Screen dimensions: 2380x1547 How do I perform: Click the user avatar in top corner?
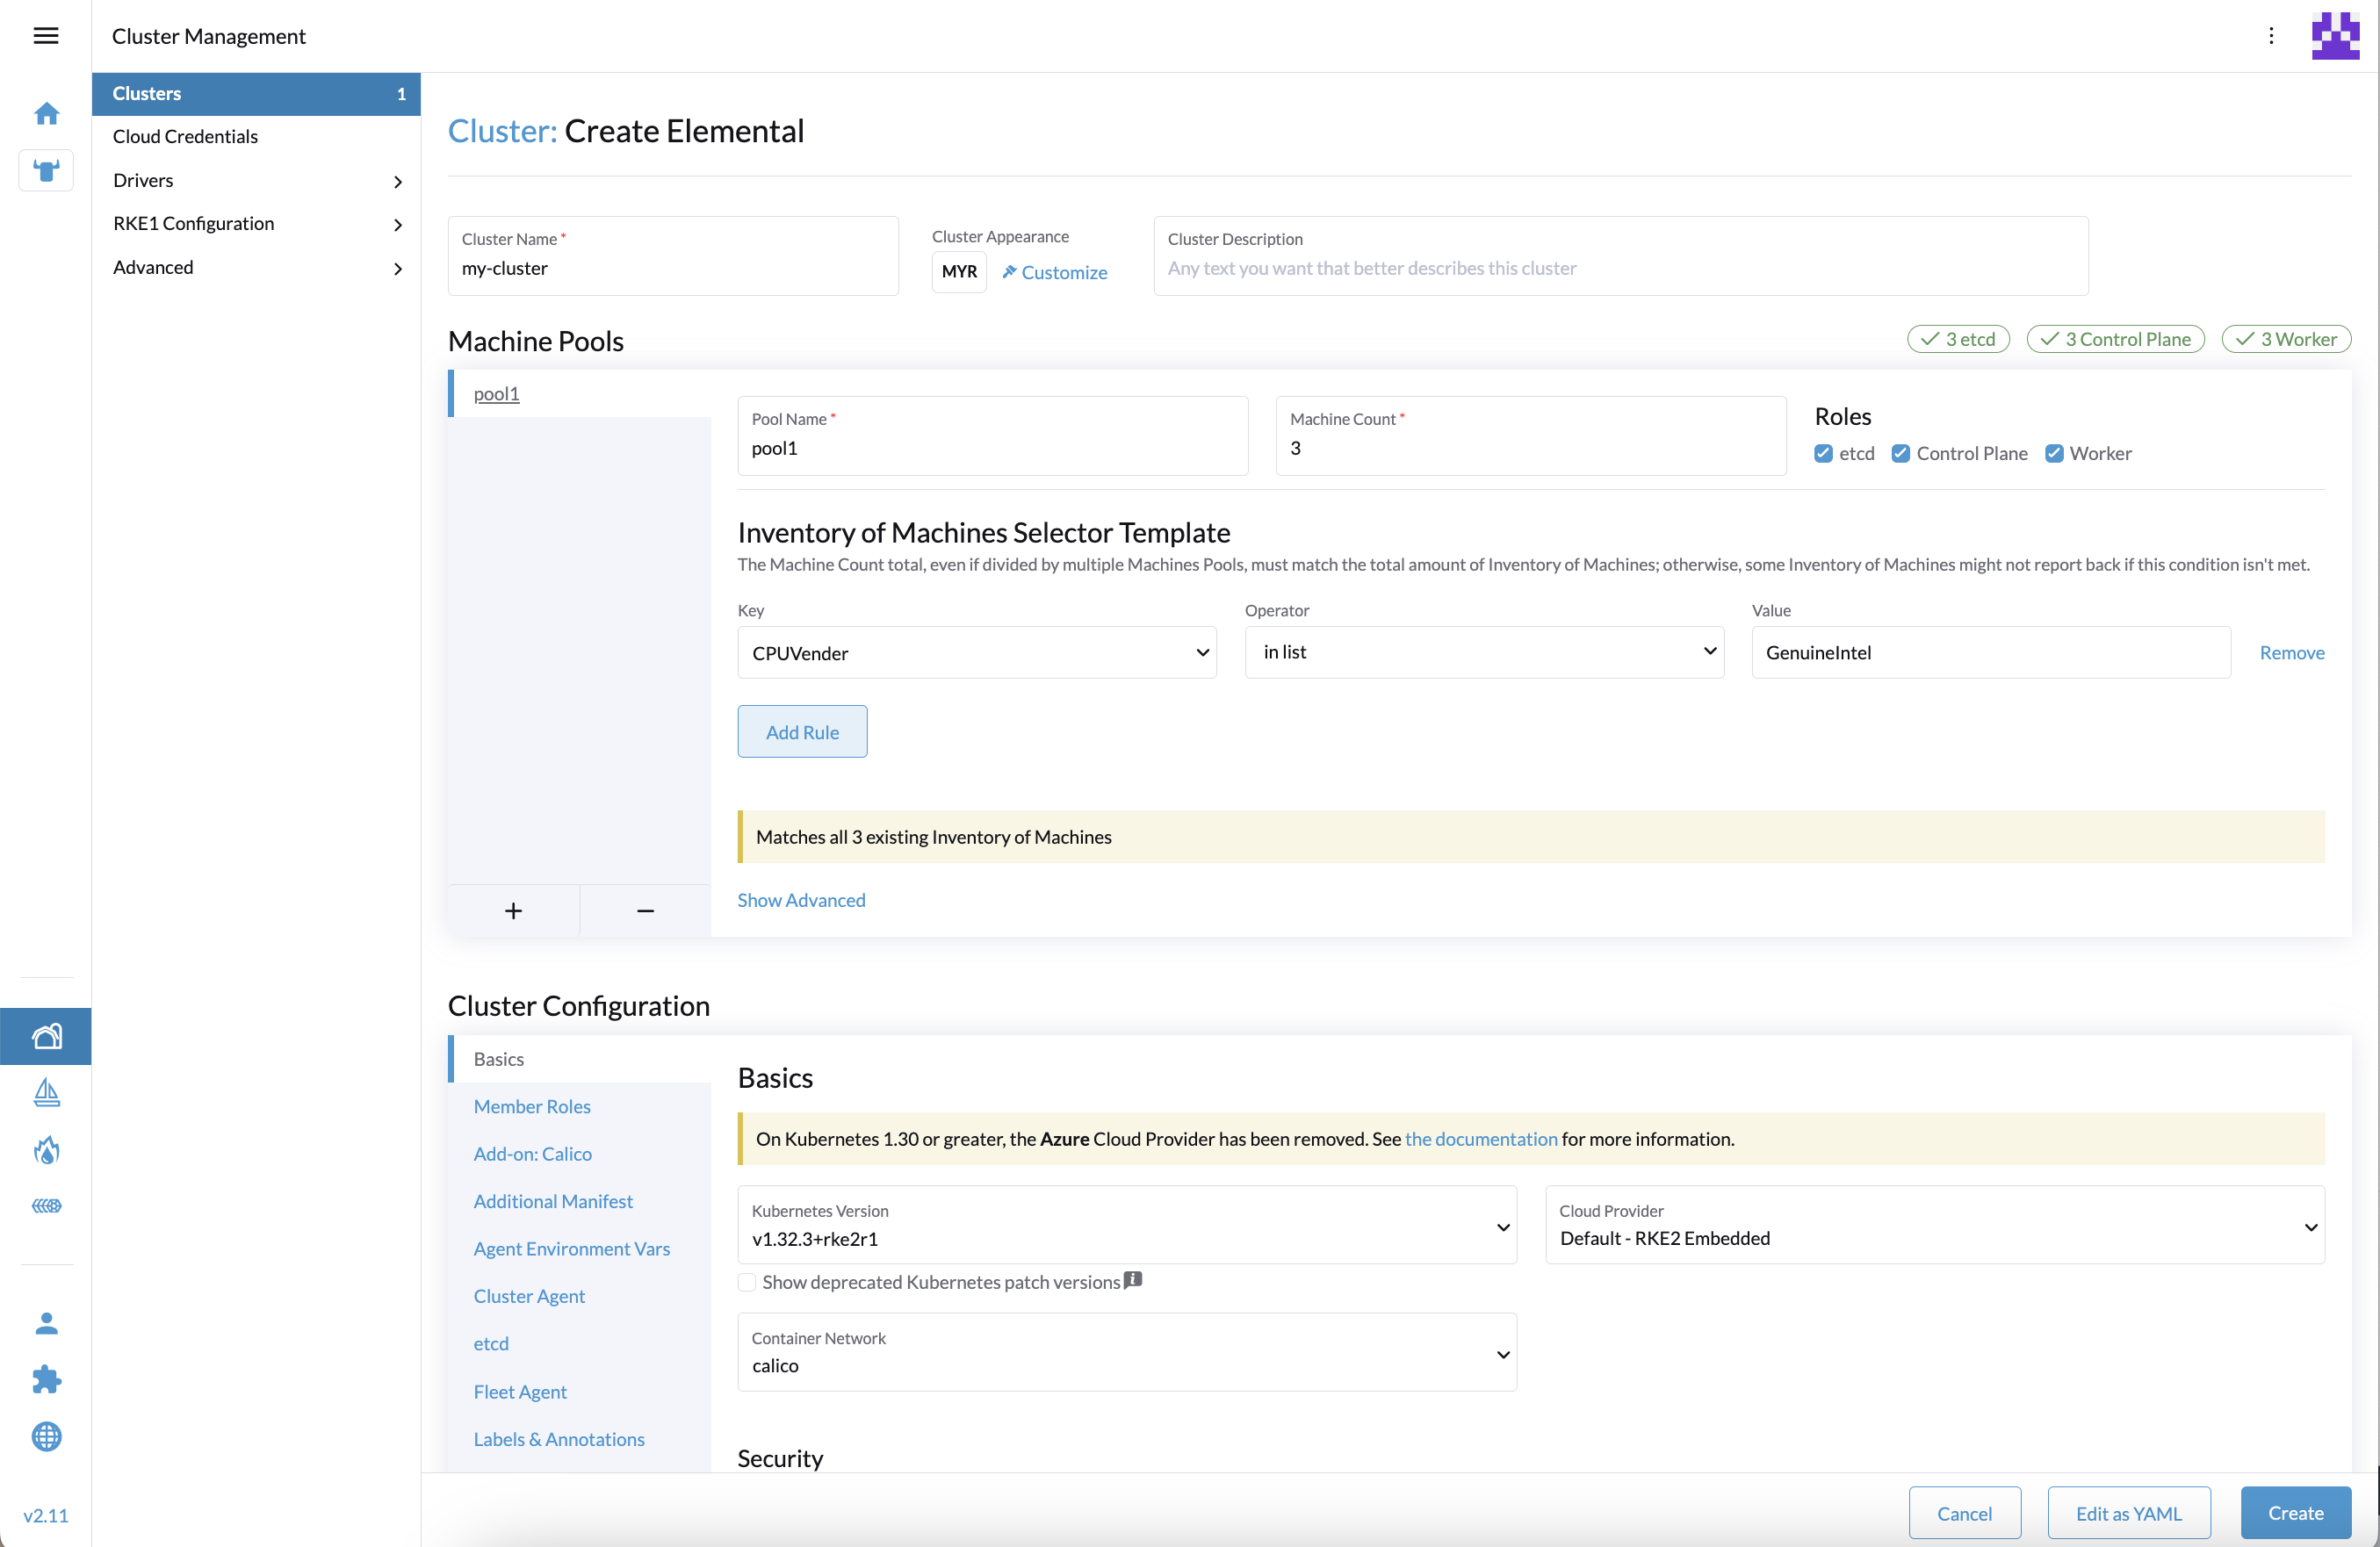(2334, 36)
